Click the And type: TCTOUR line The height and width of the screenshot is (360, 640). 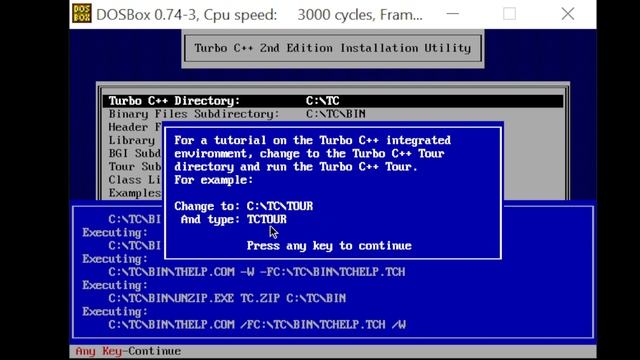pos(233,219)
